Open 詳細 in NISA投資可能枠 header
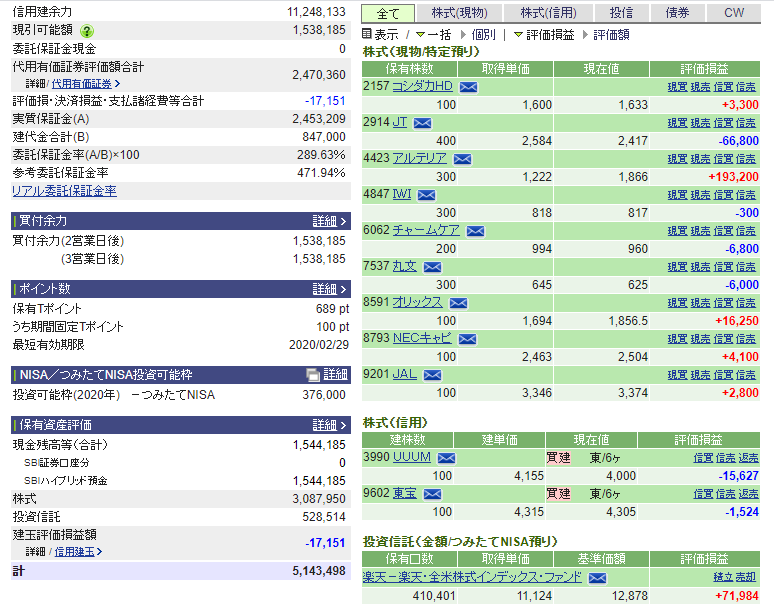 click(x=335, y=375)
